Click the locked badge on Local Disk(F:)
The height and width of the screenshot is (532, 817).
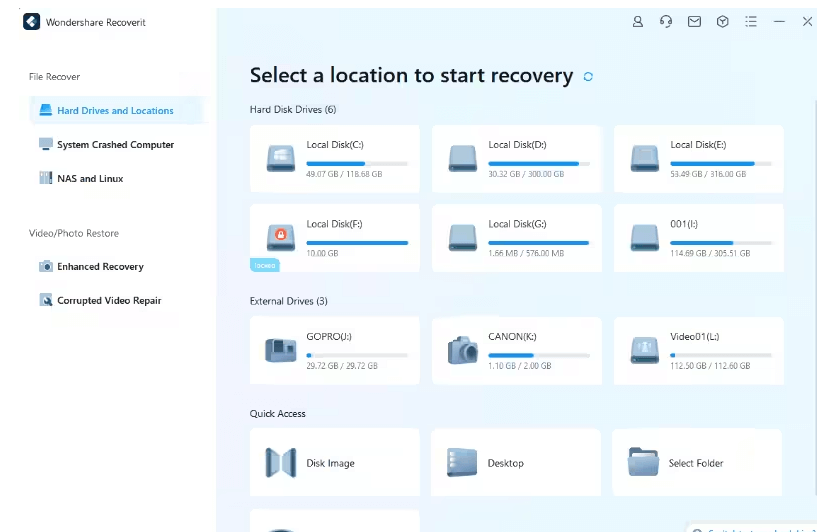click(x=265, y=265)
